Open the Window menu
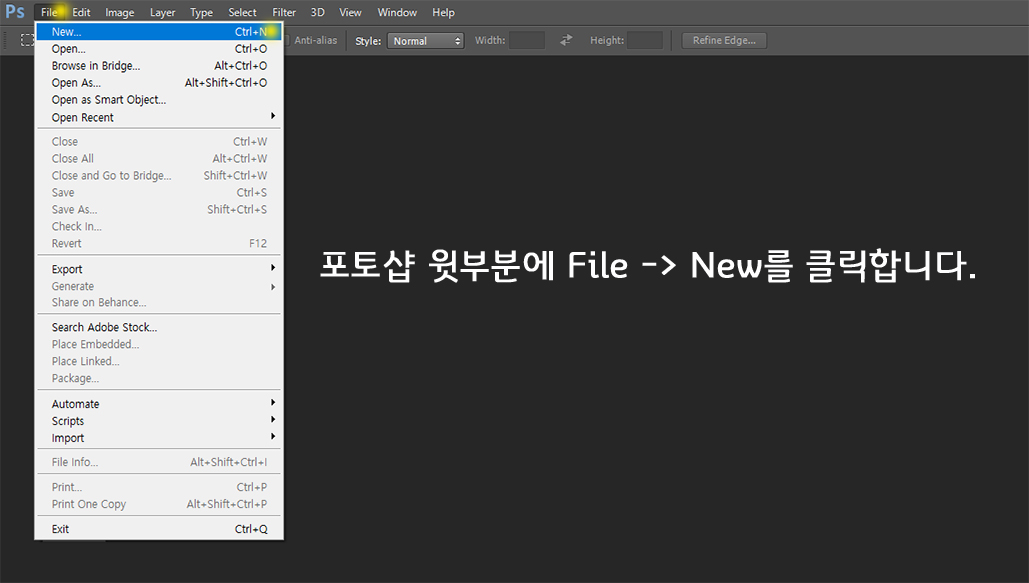 397,12
